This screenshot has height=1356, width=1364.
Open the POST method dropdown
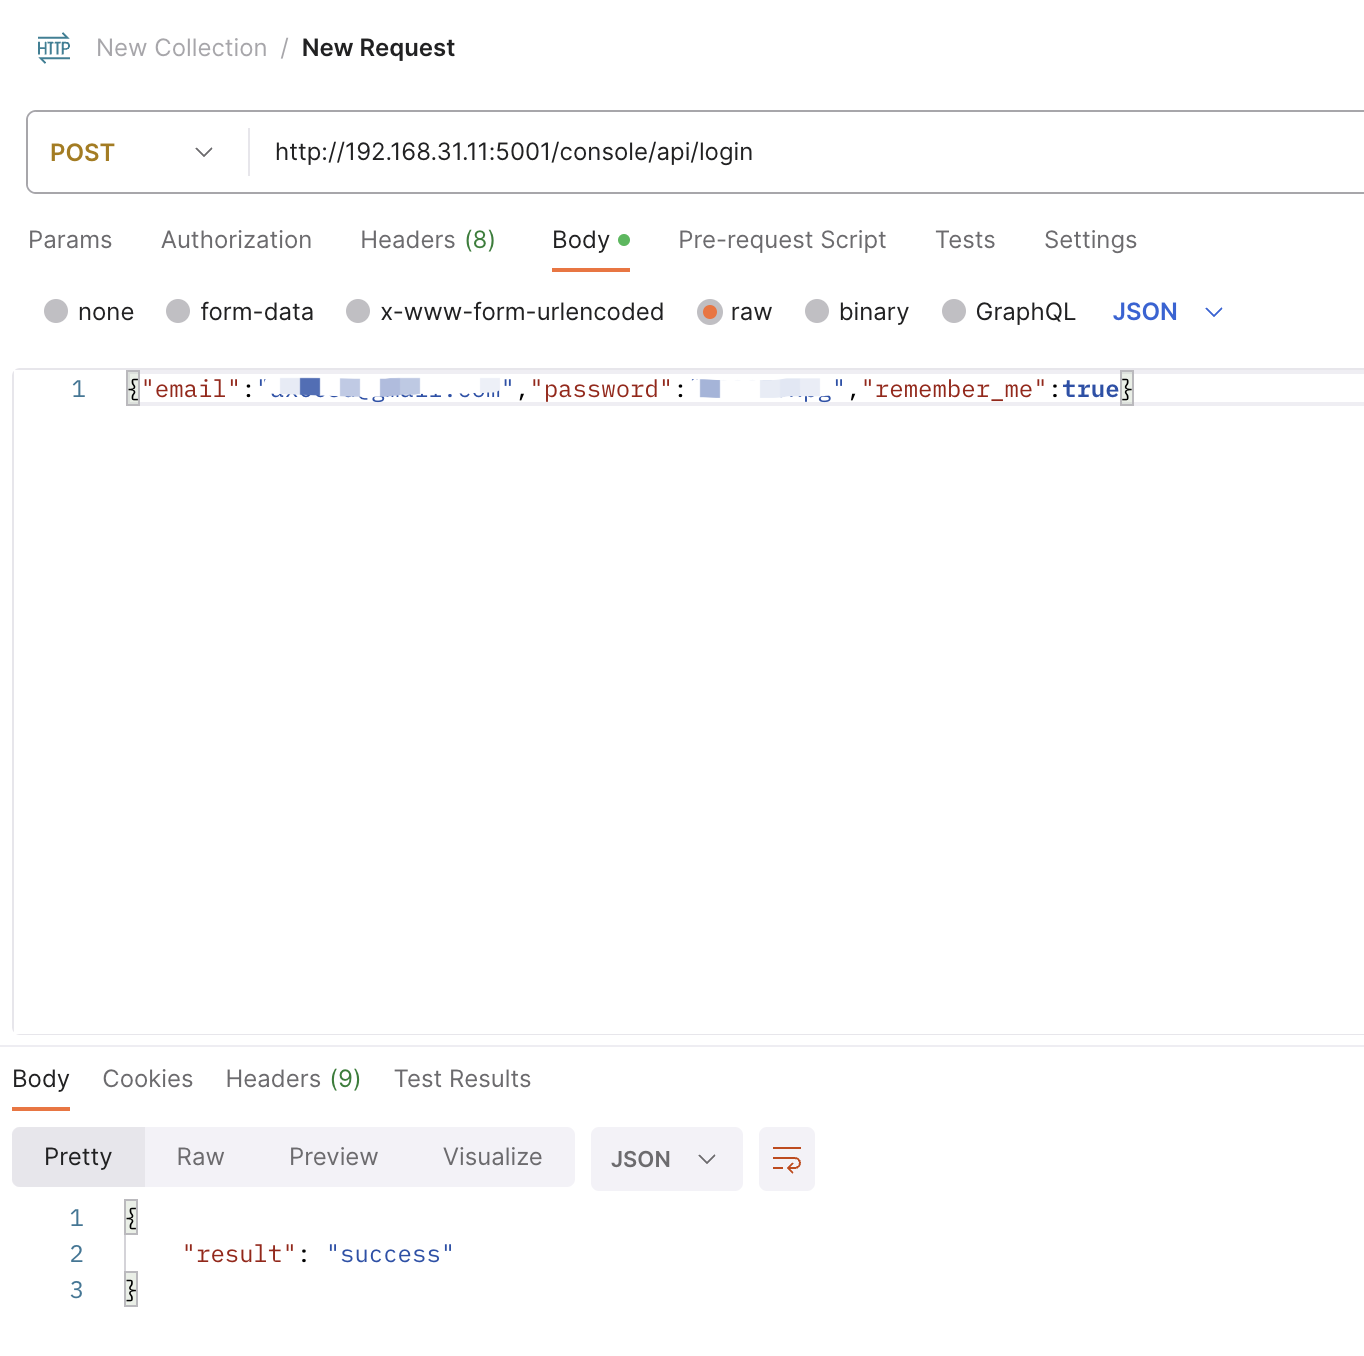(x=203, y=152)
